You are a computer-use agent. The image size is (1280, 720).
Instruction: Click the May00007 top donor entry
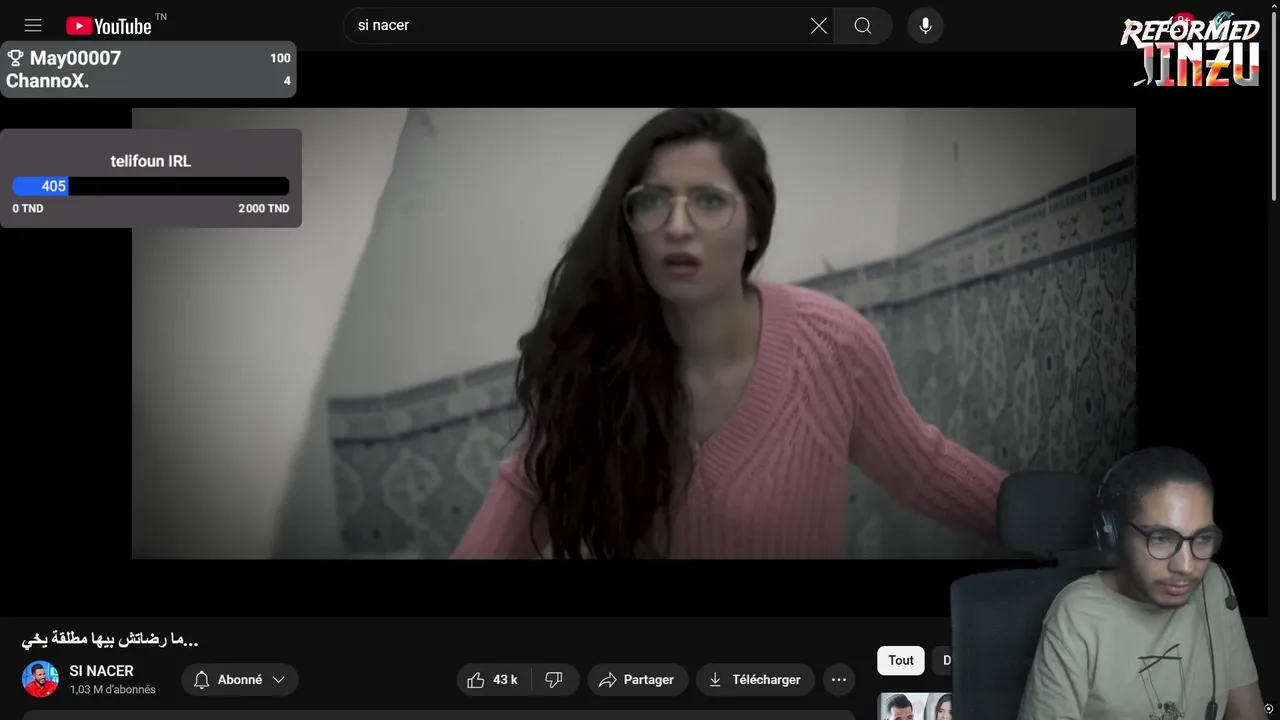[148, 58]
